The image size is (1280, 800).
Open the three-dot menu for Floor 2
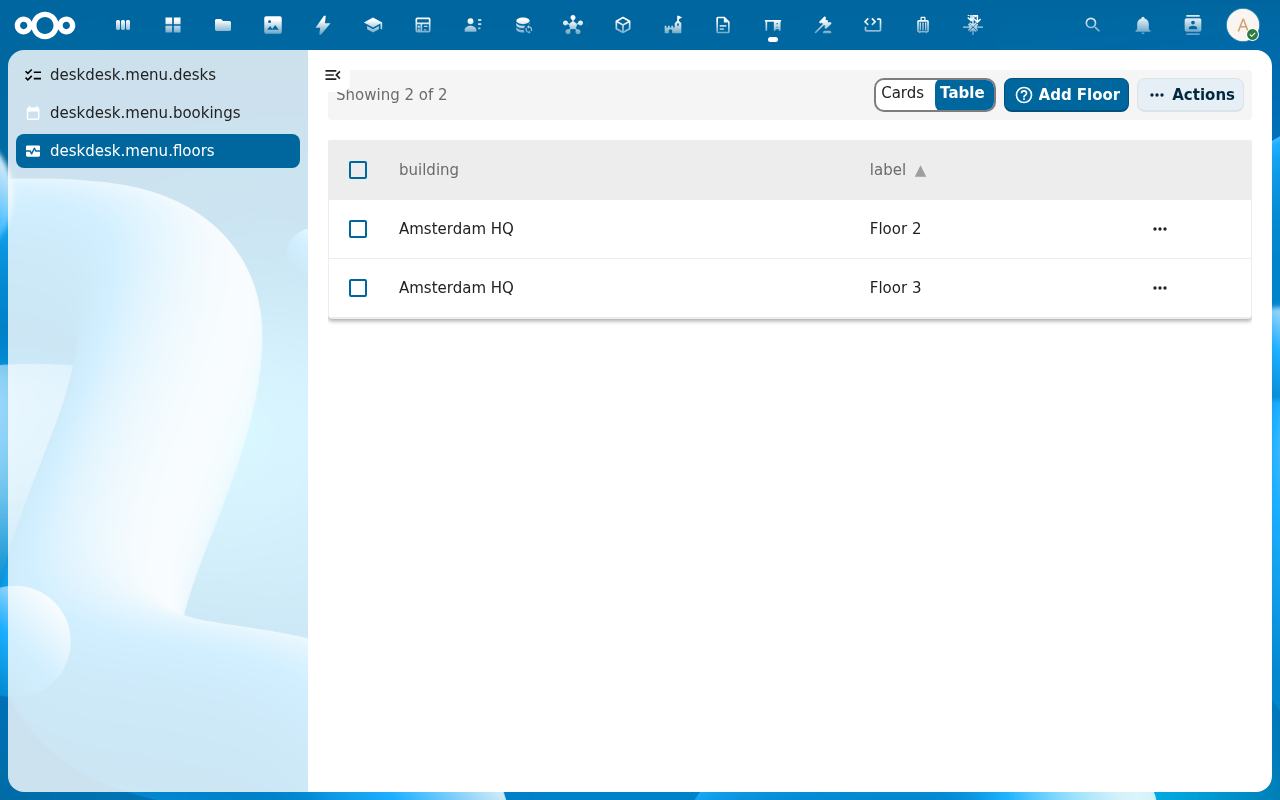[x=1160, y=229]
